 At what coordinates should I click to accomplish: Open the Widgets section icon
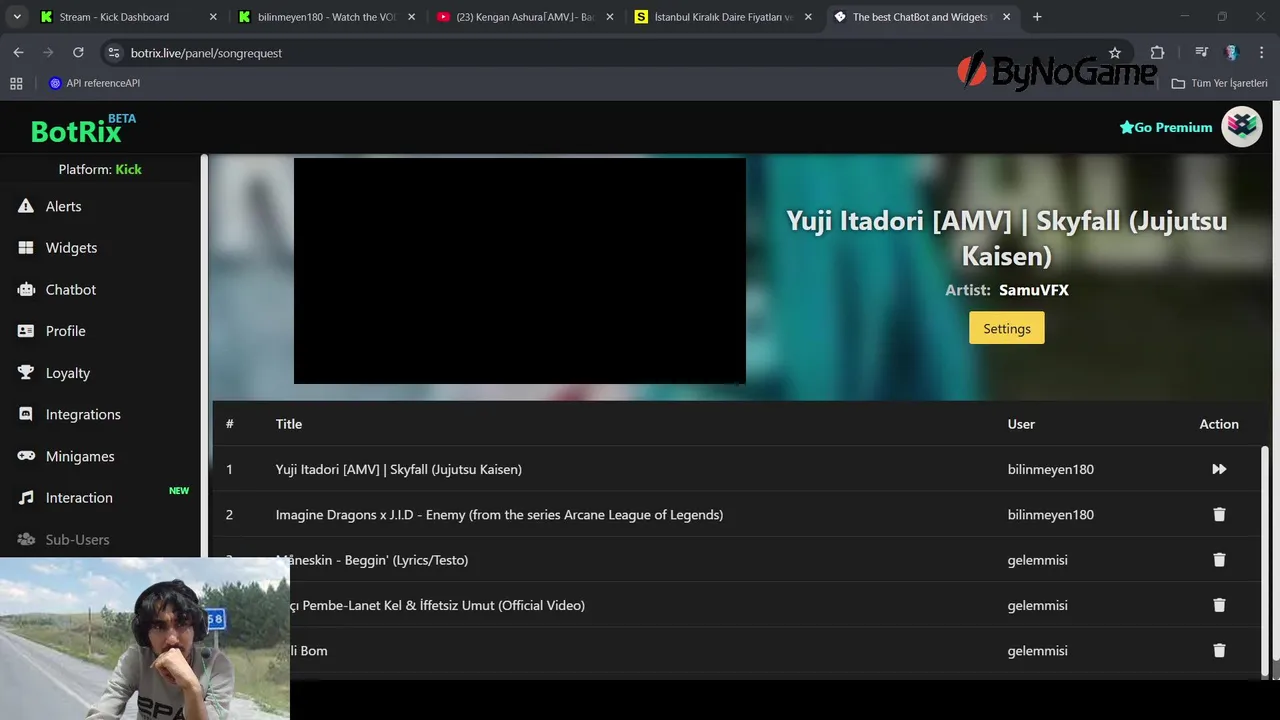coord(26,248)
